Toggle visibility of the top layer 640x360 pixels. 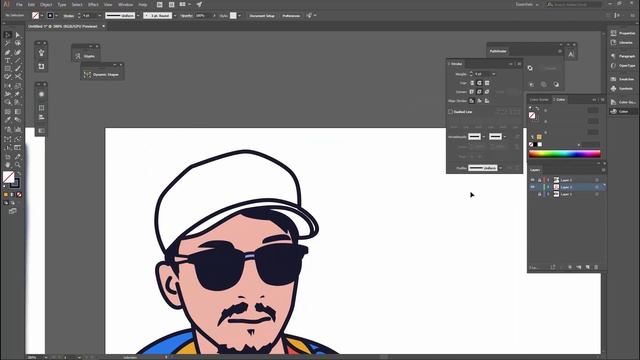532,180
